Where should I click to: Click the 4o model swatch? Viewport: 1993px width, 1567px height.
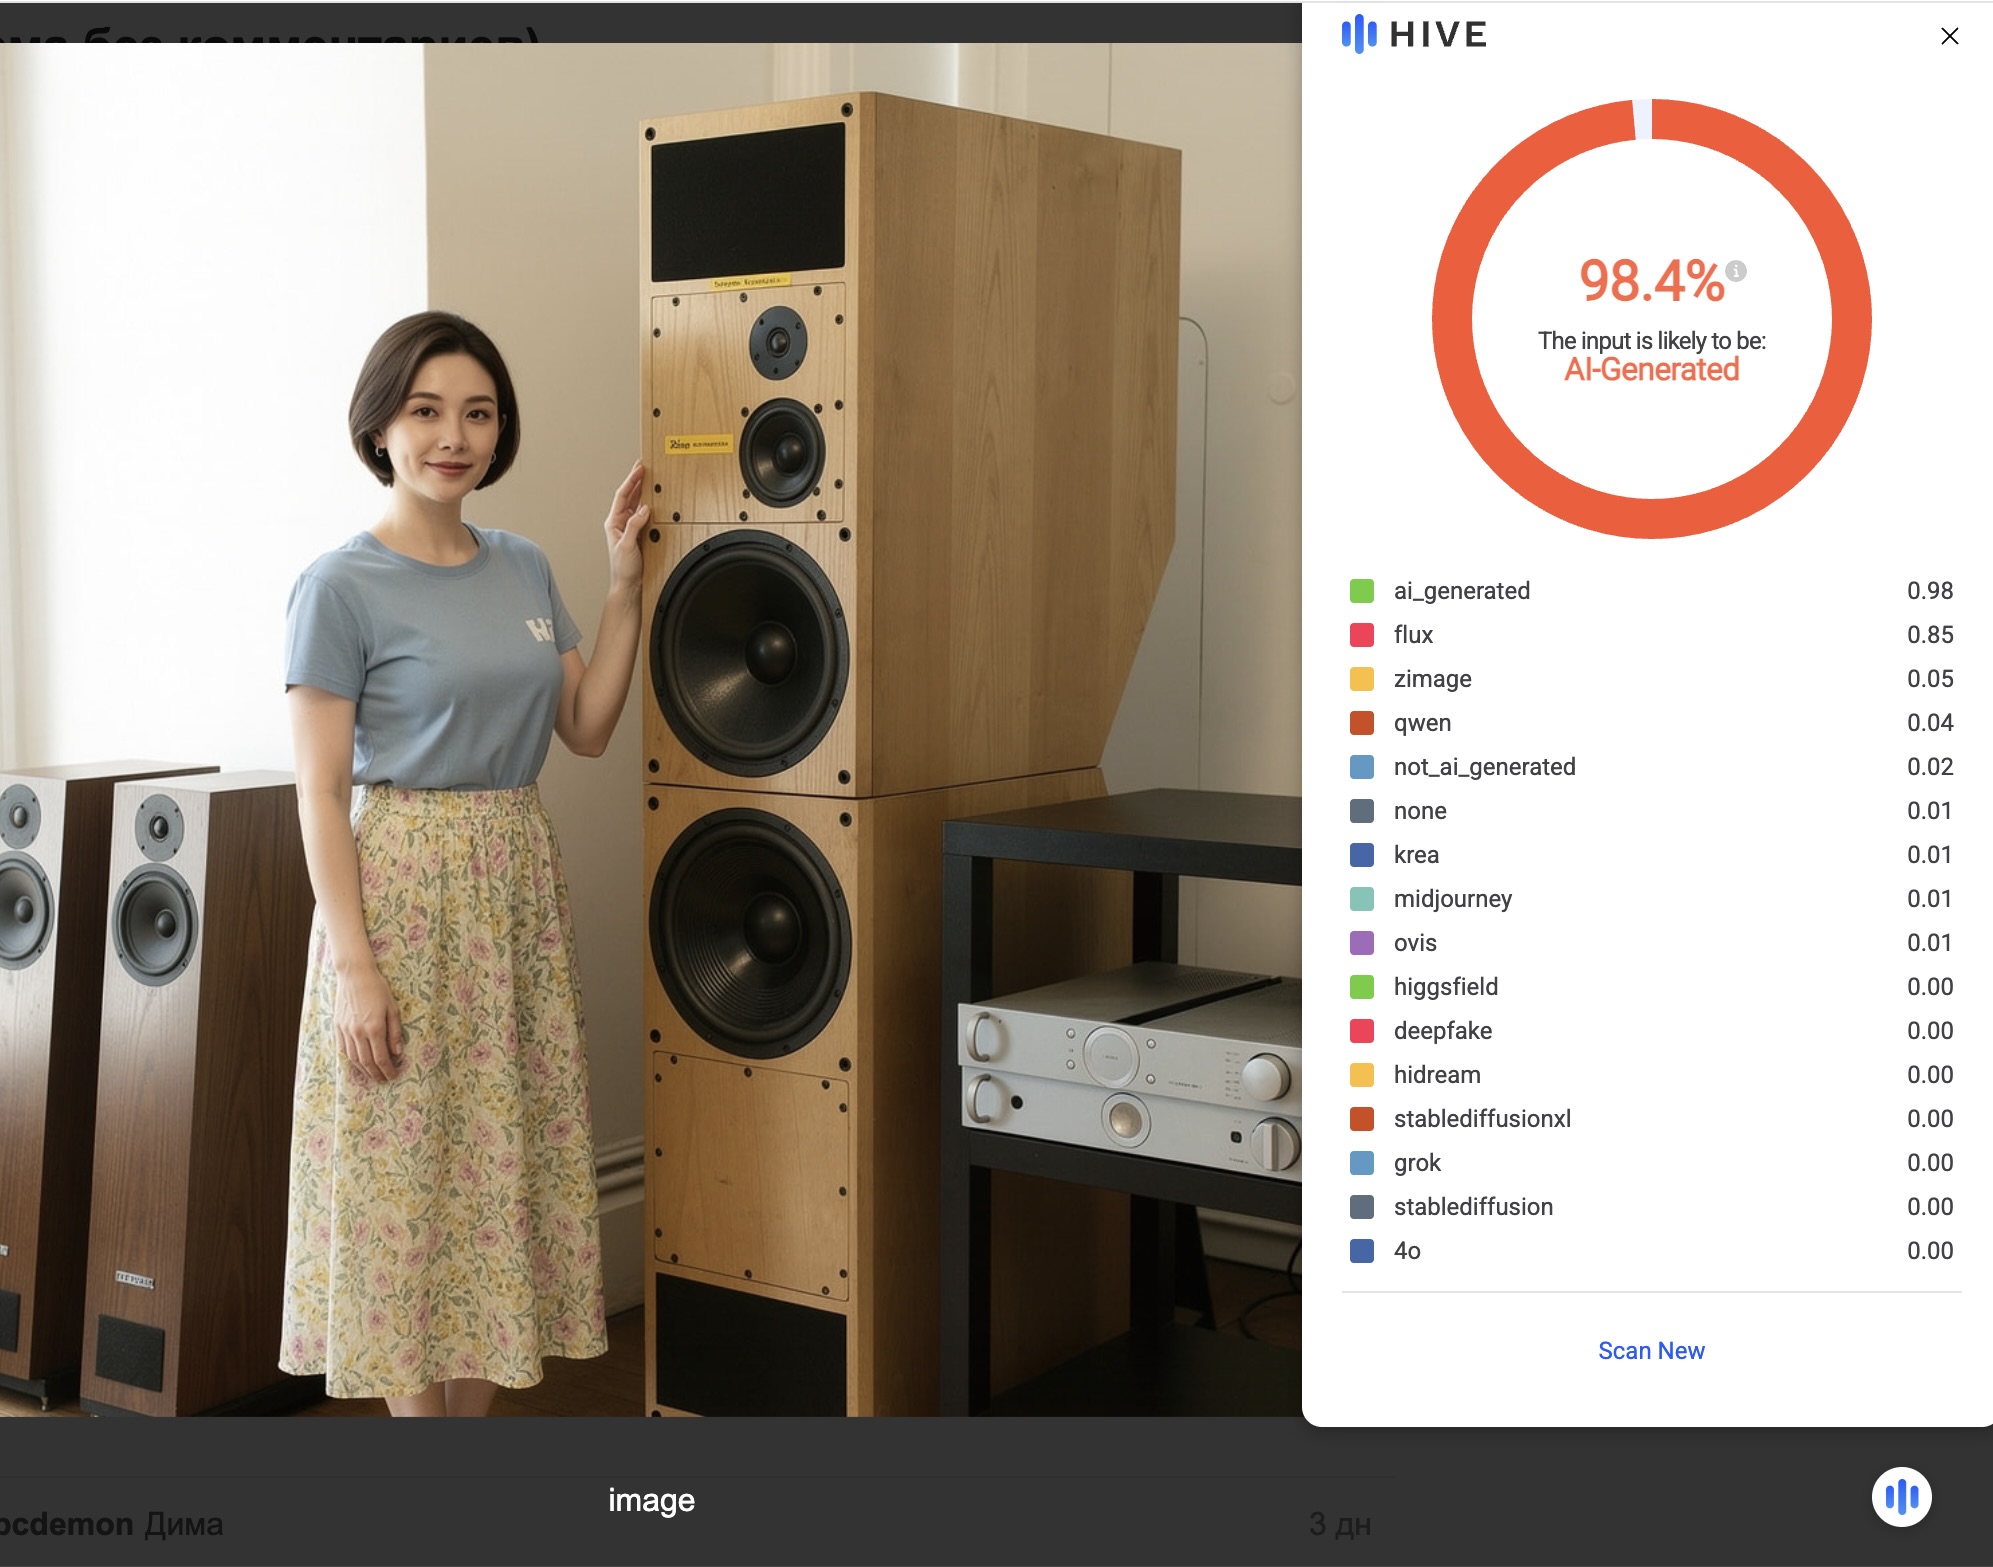coord(1361,1251)
